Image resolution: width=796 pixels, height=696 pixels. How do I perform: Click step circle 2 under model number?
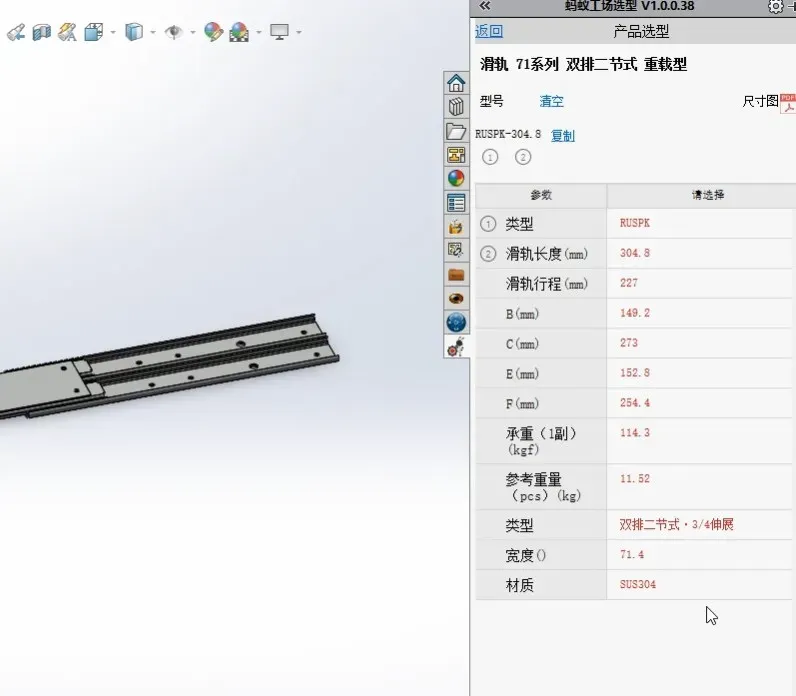coord(523,157)
